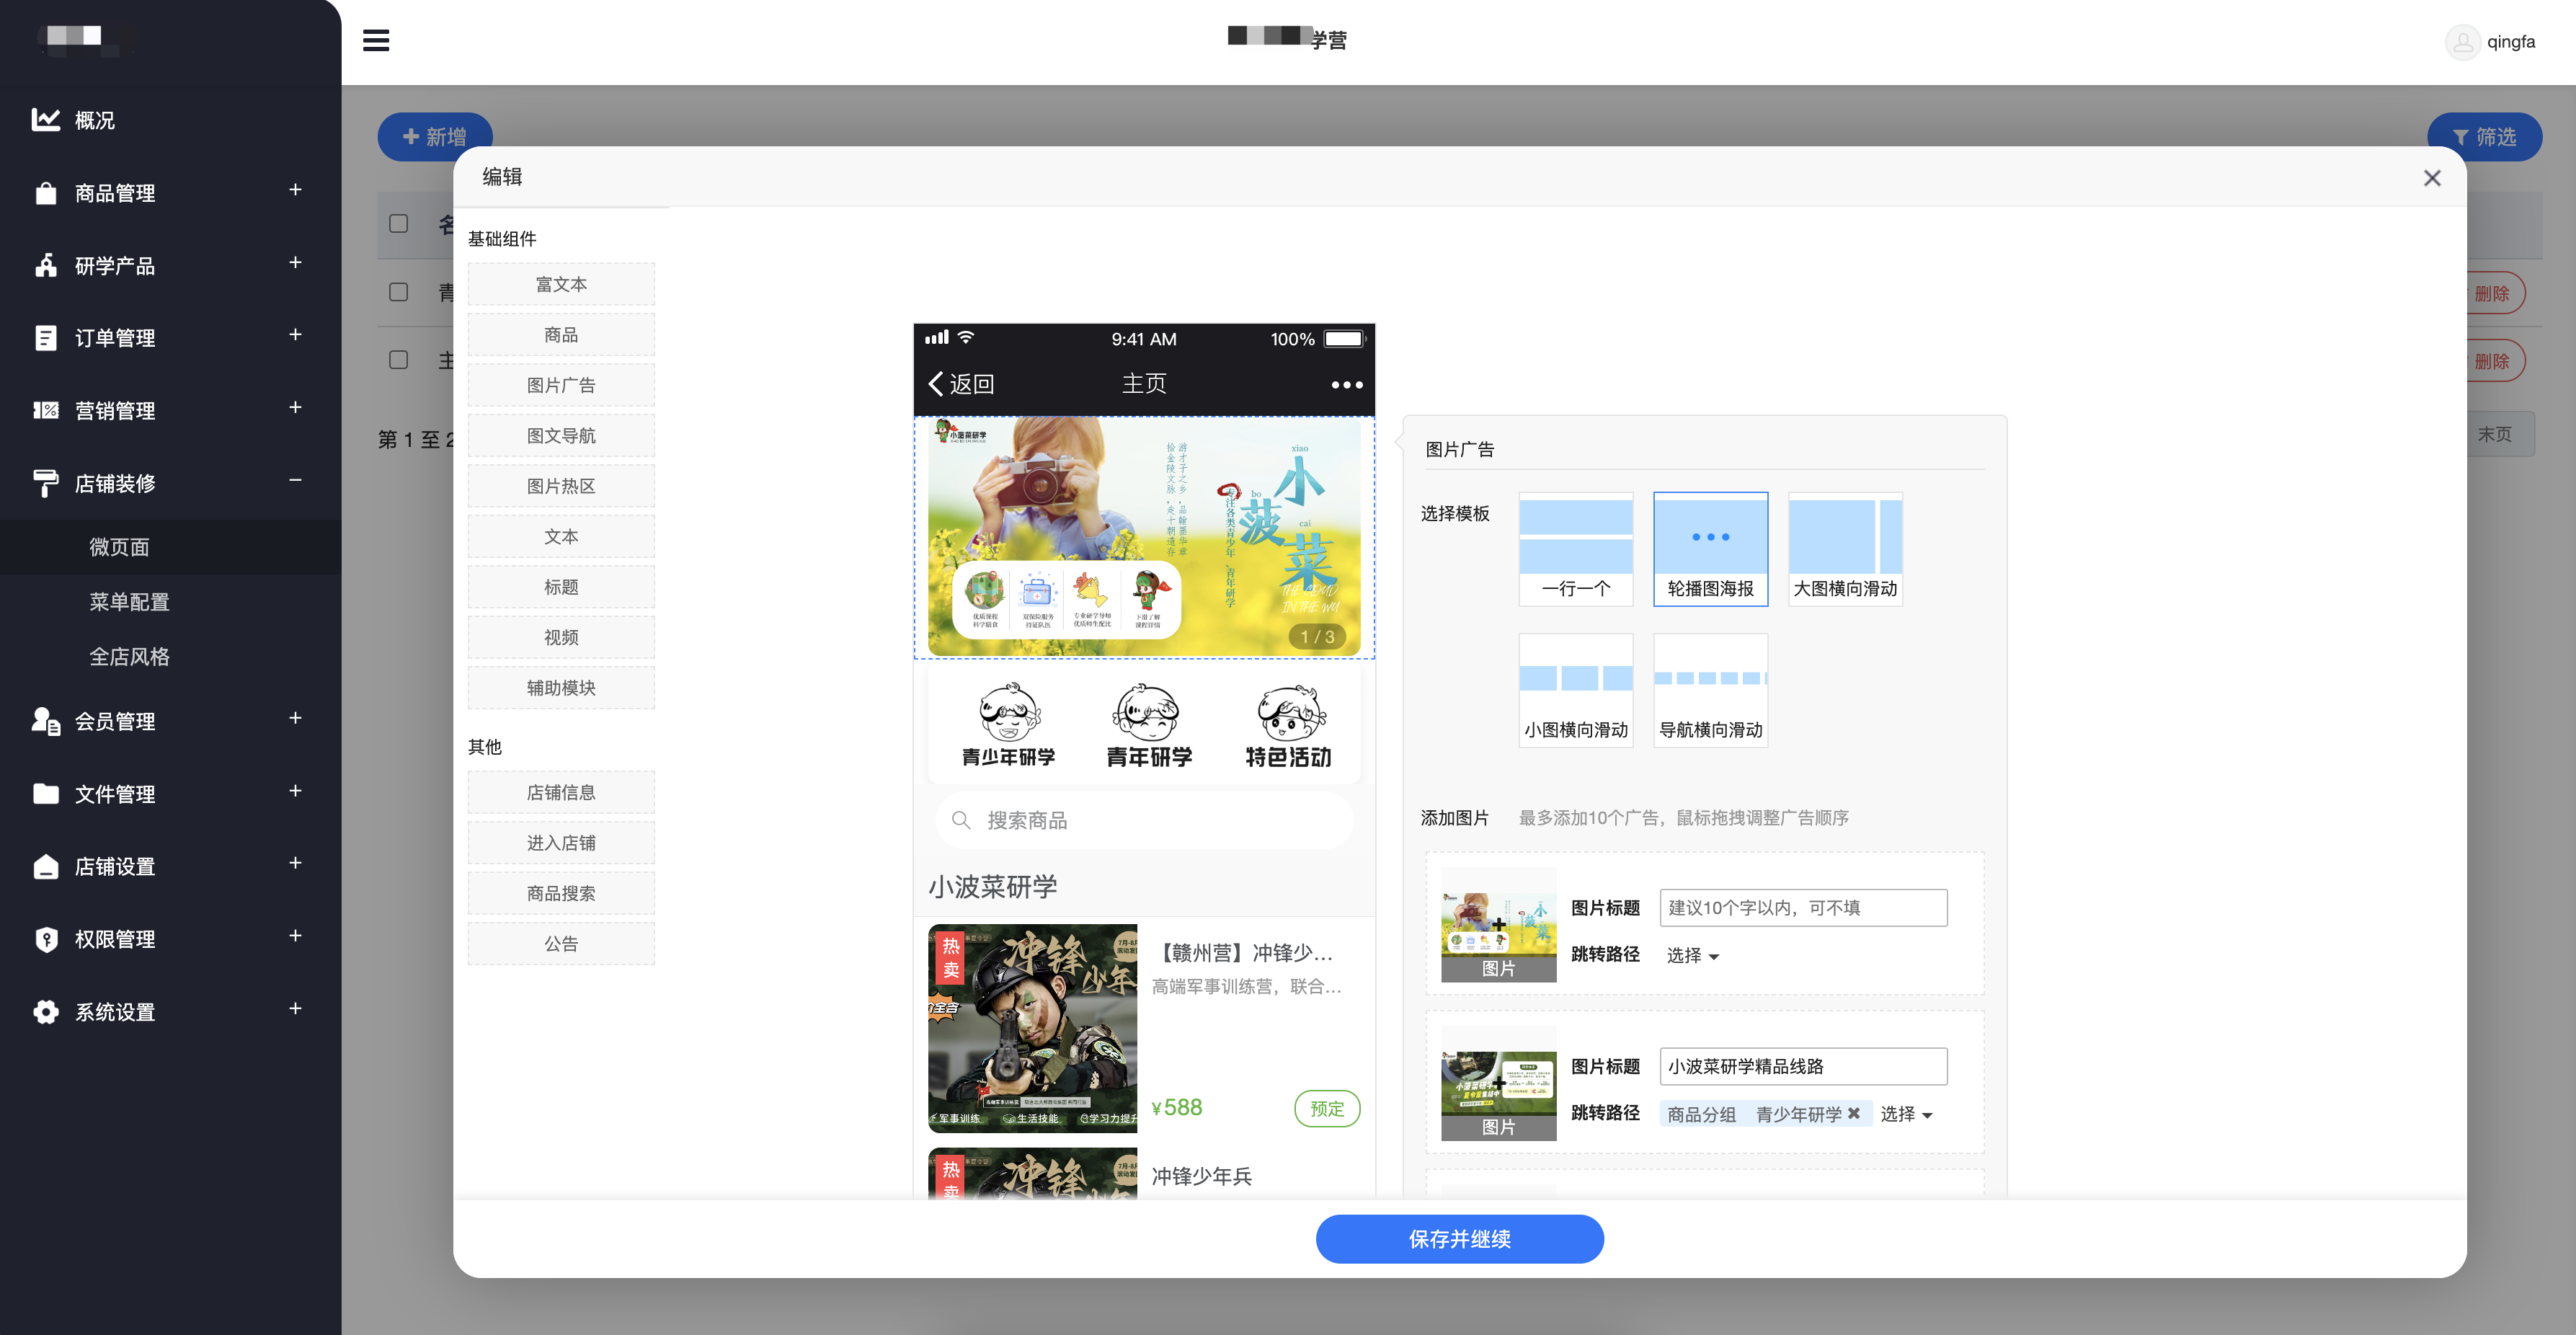
Task: Click the 预定 button on product card
Action: 1327,1108
